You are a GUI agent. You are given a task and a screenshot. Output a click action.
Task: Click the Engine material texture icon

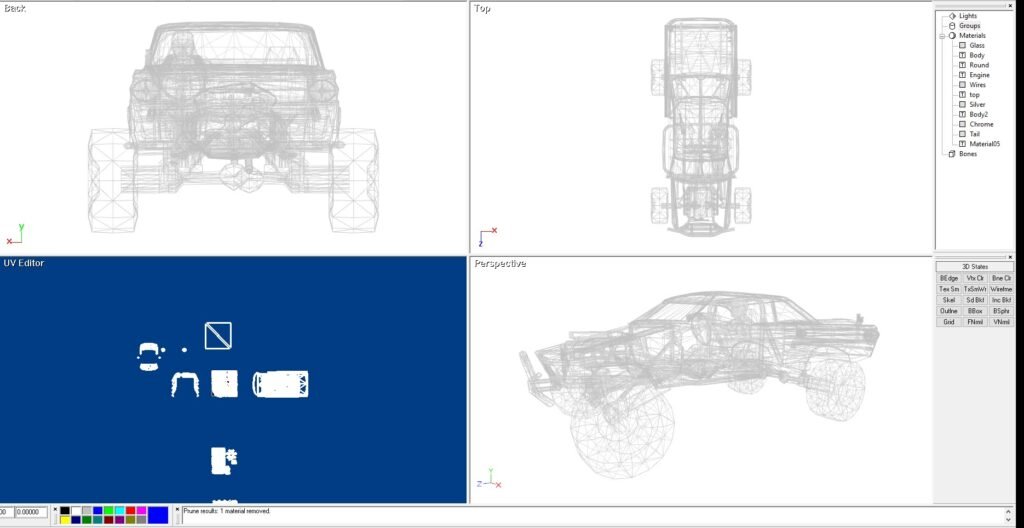point(962,75)
